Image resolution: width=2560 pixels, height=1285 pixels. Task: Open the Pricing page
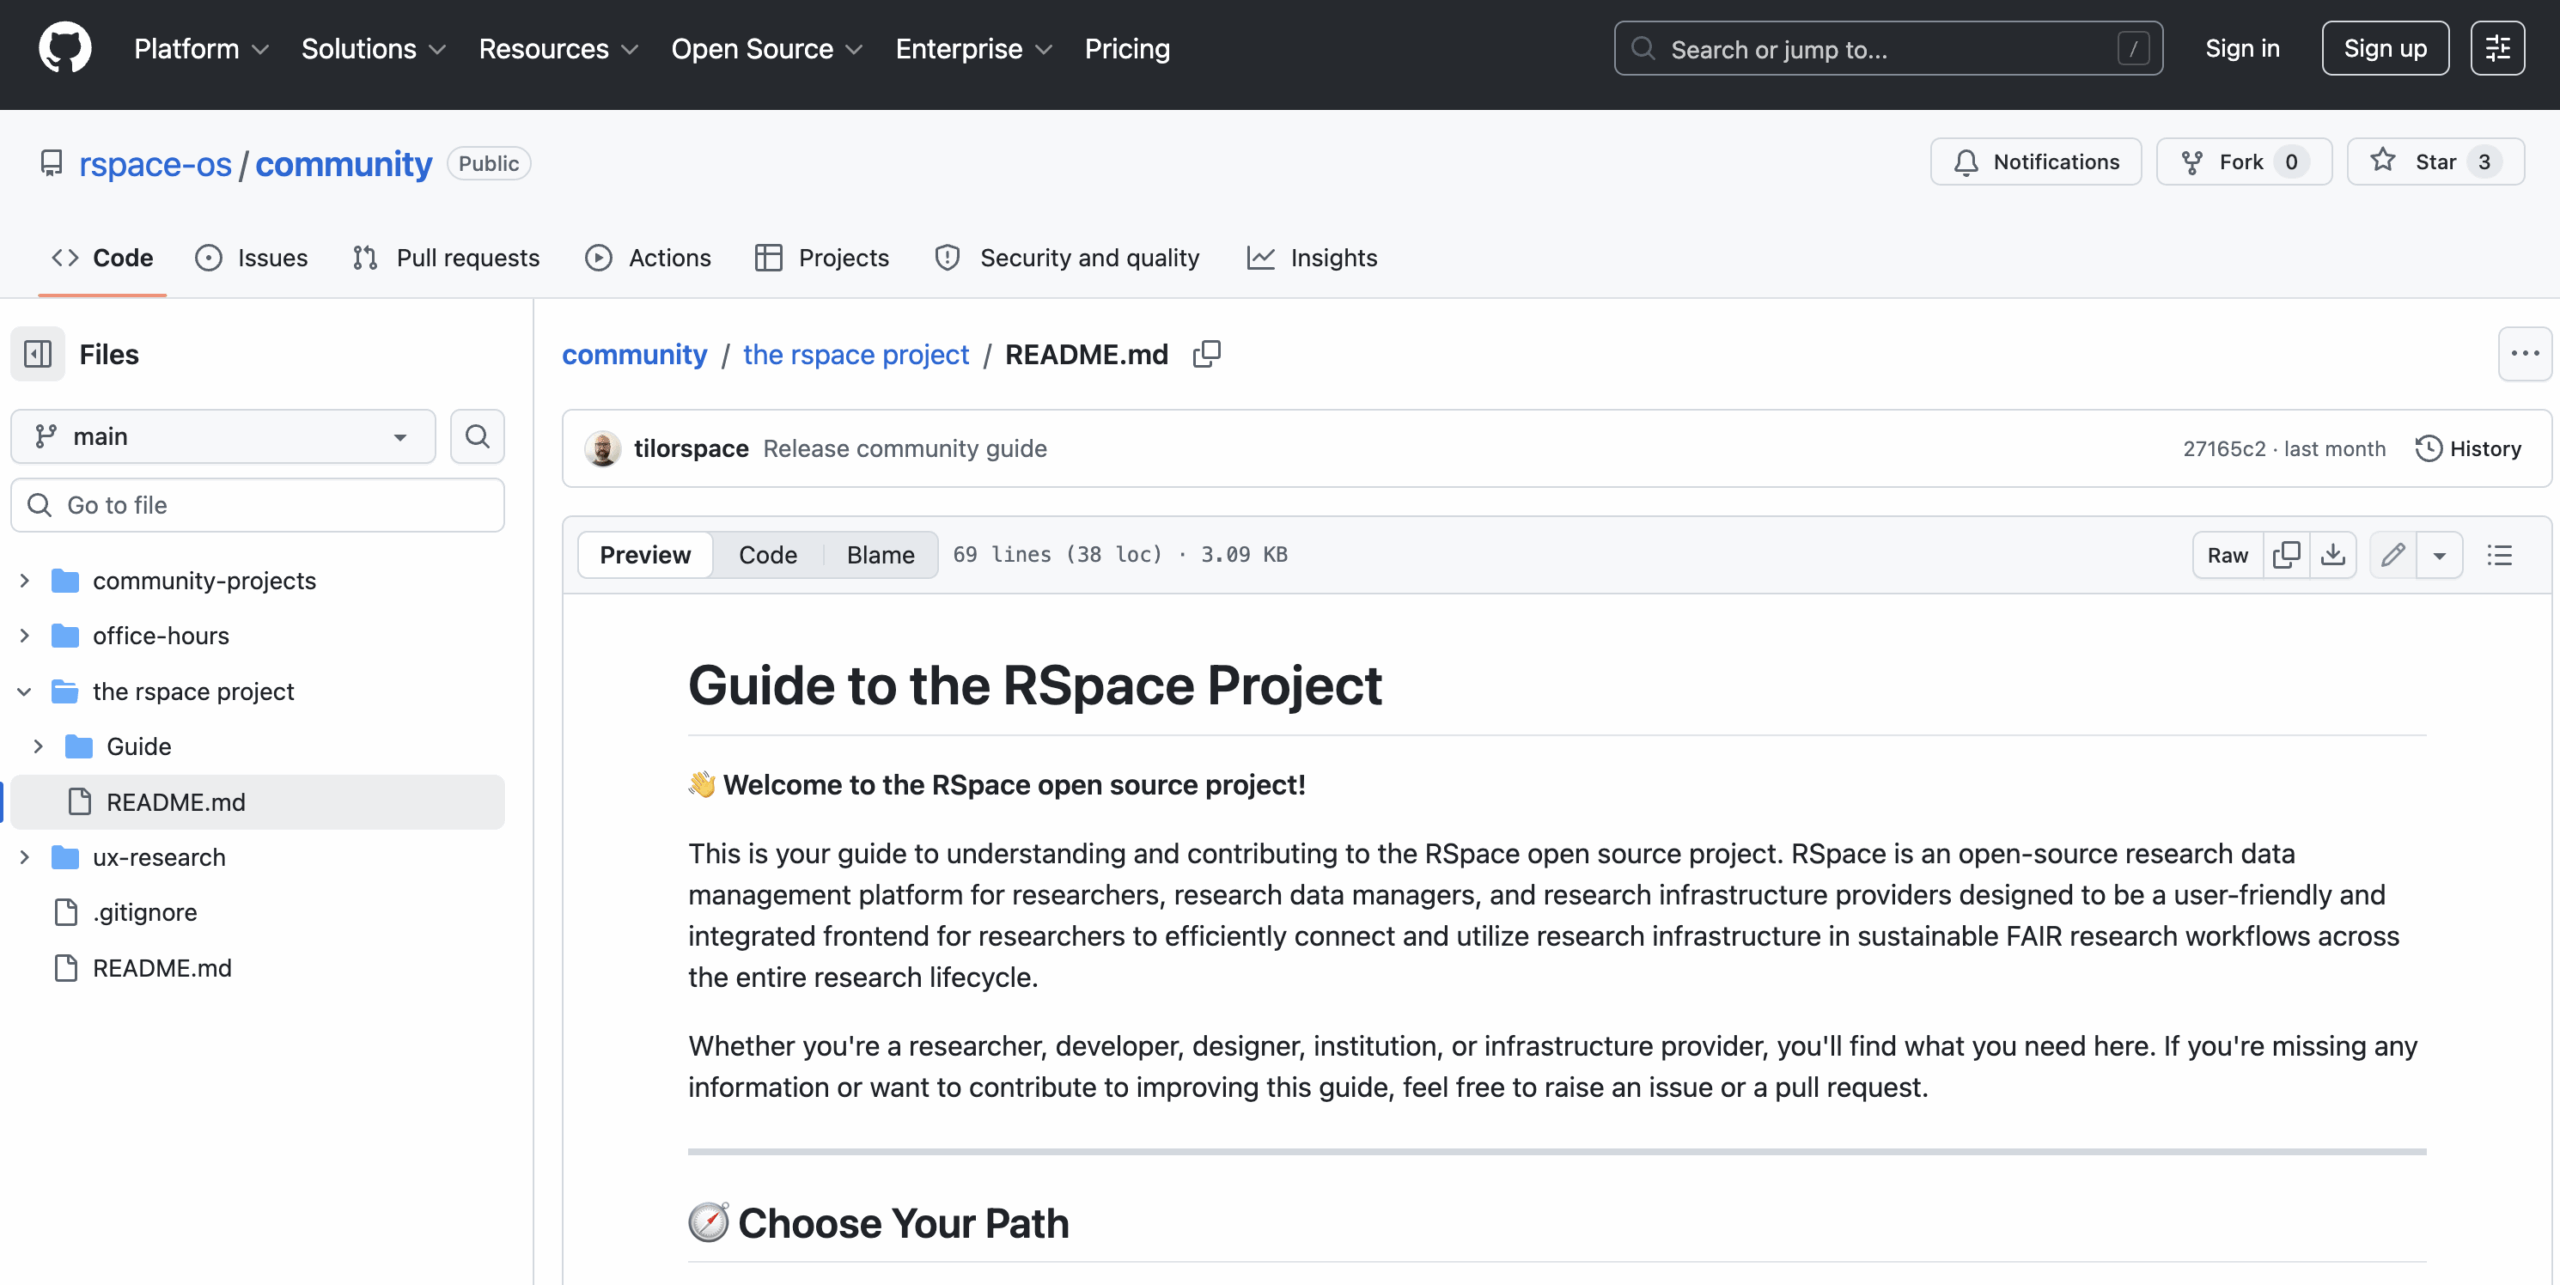click(x=1127, y=48)
